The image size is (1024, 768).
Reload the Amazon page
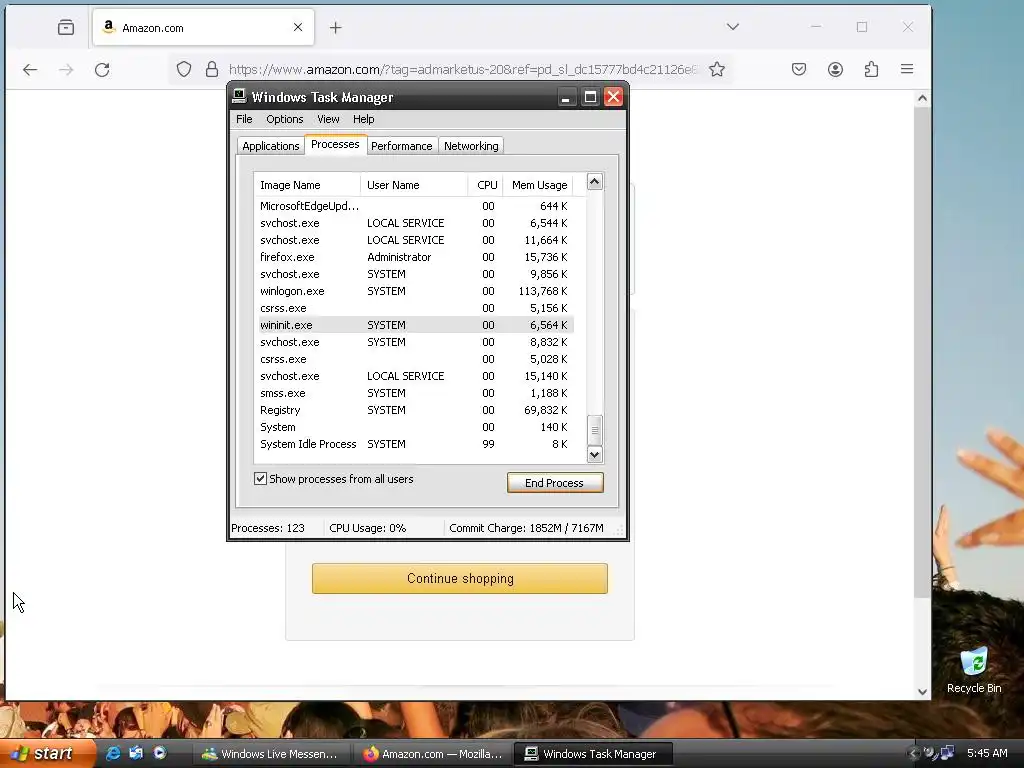(x=102, y=69)
